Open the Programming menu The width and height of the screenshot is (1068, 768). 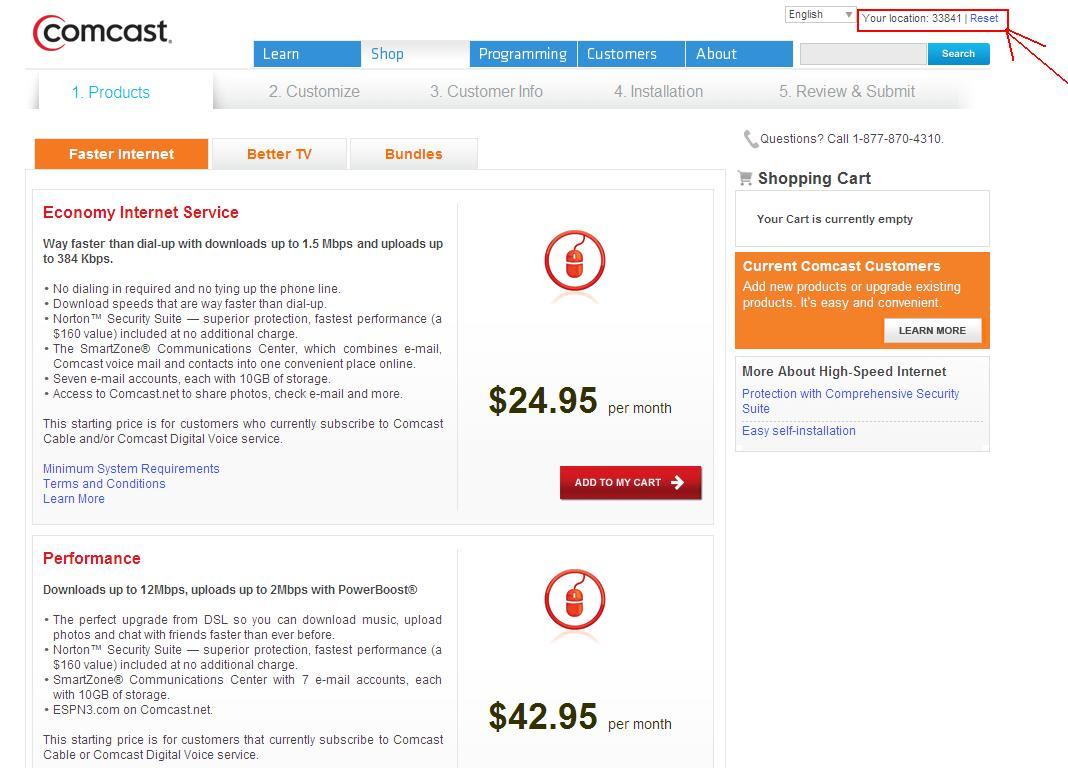(523, 54)
